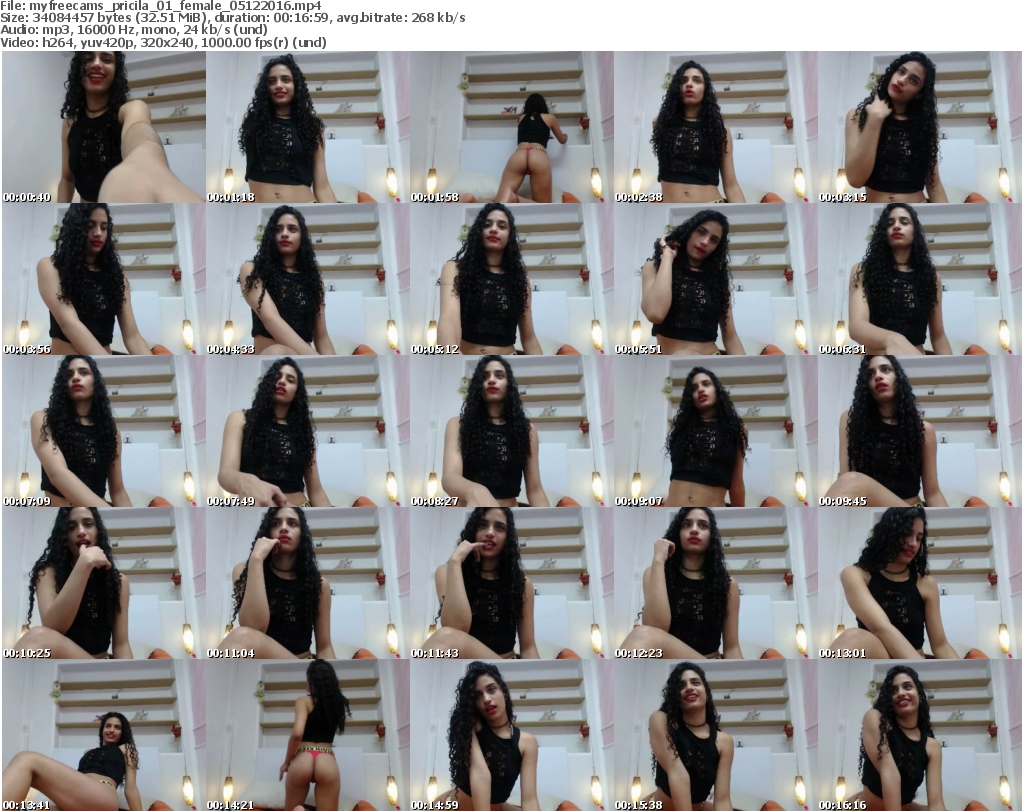Image resolution: width=1024 pixels, height=811 pixels.
Task: Click the thumbnail labeled 00:13:01
Action: coord(920,583)
